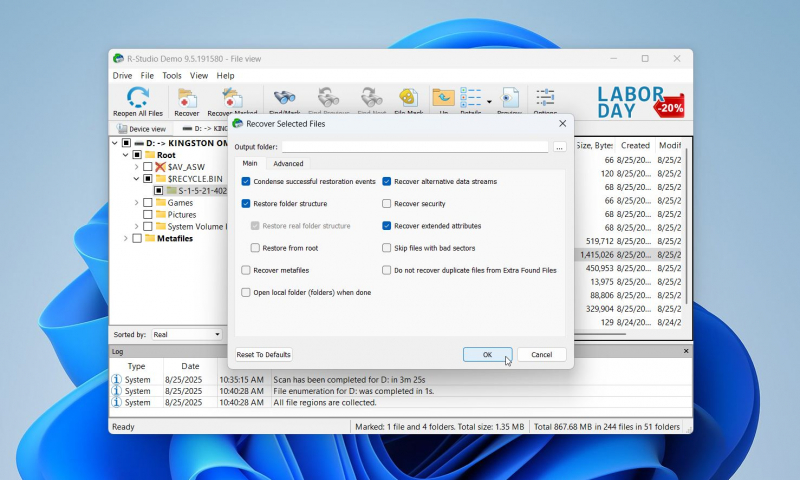Open the Drive menu
The height and width of the screenshot is (480, 800).
(x=122, y=75)
